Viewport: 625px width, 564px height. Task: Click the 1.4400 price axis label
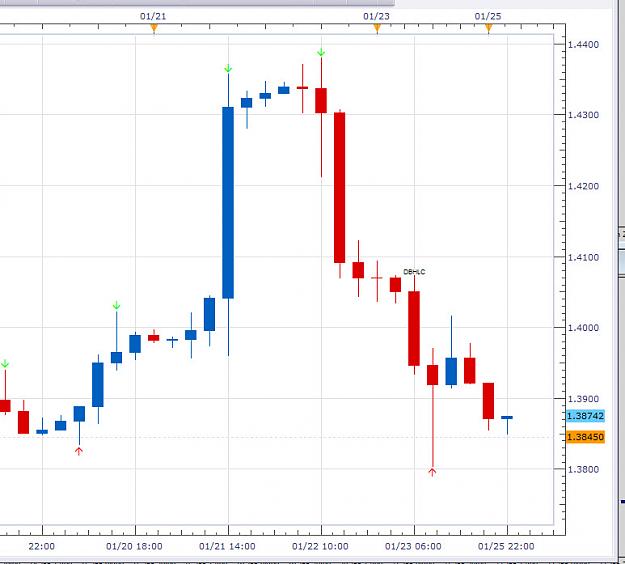(583, 45)
